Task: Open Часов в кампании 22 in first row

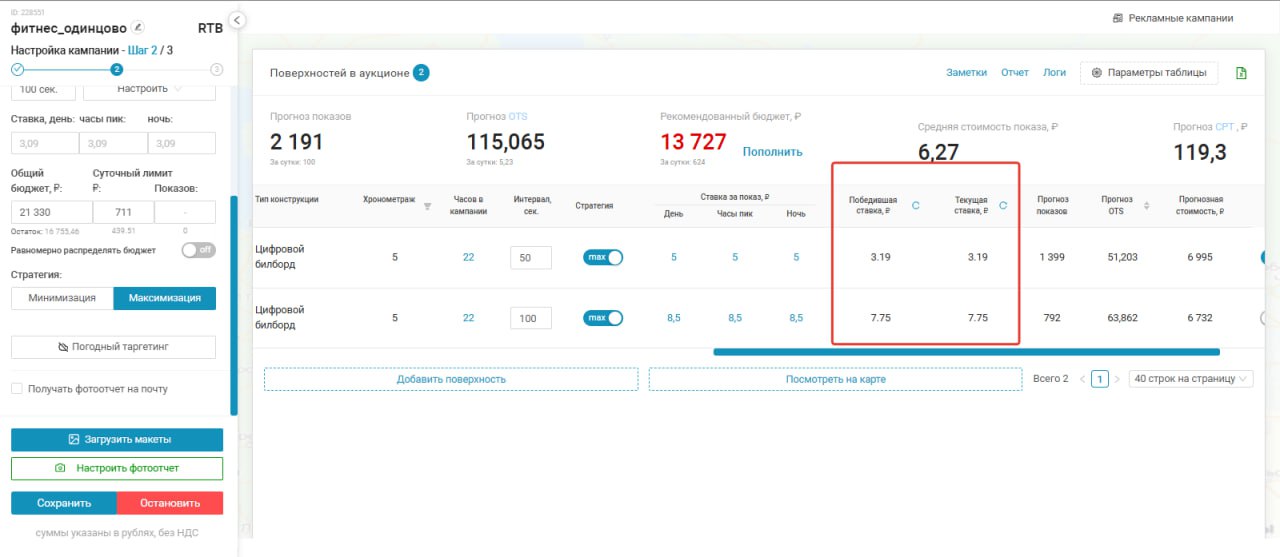Action: [468, 257]
